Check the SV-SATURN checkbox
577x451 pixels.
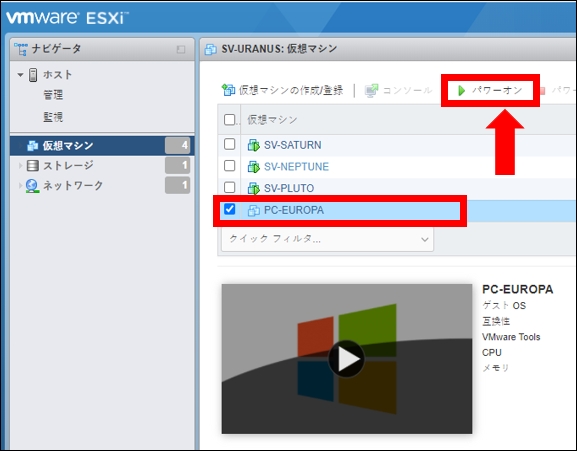pyautogui.click(x=229, y=144)
